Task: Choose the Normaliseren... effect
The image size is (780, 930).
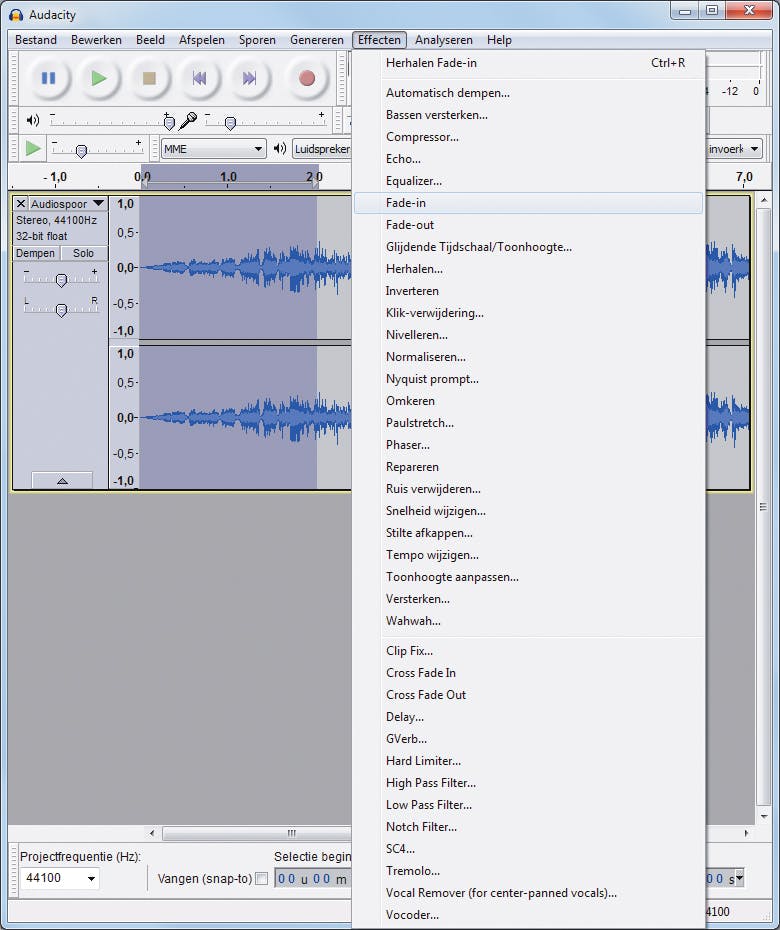Action: point(426,357)
